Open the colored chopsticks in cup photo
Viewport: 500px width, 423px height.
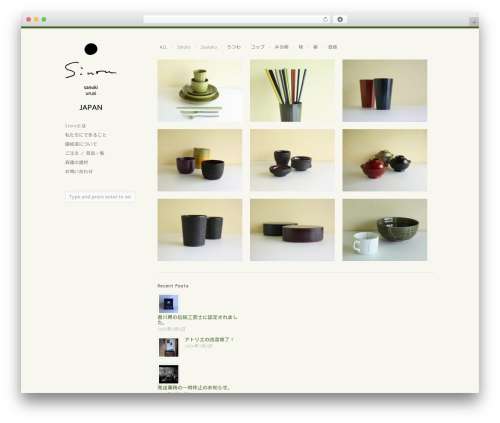(292, 91)
